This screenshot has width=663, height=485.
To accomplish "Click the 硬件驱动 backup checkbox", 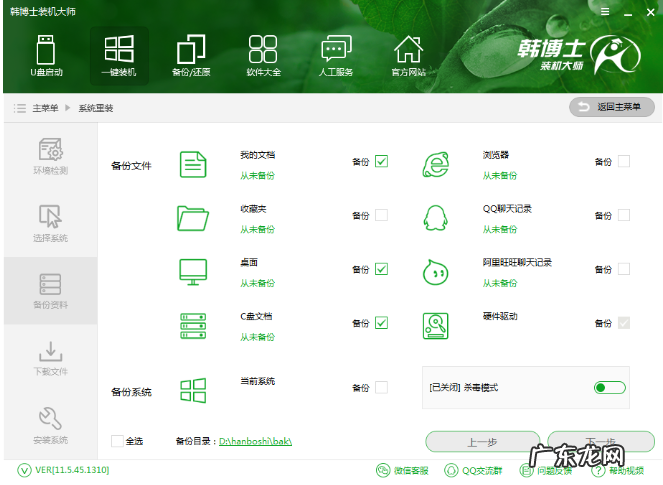I will click(x=624, y=323).
